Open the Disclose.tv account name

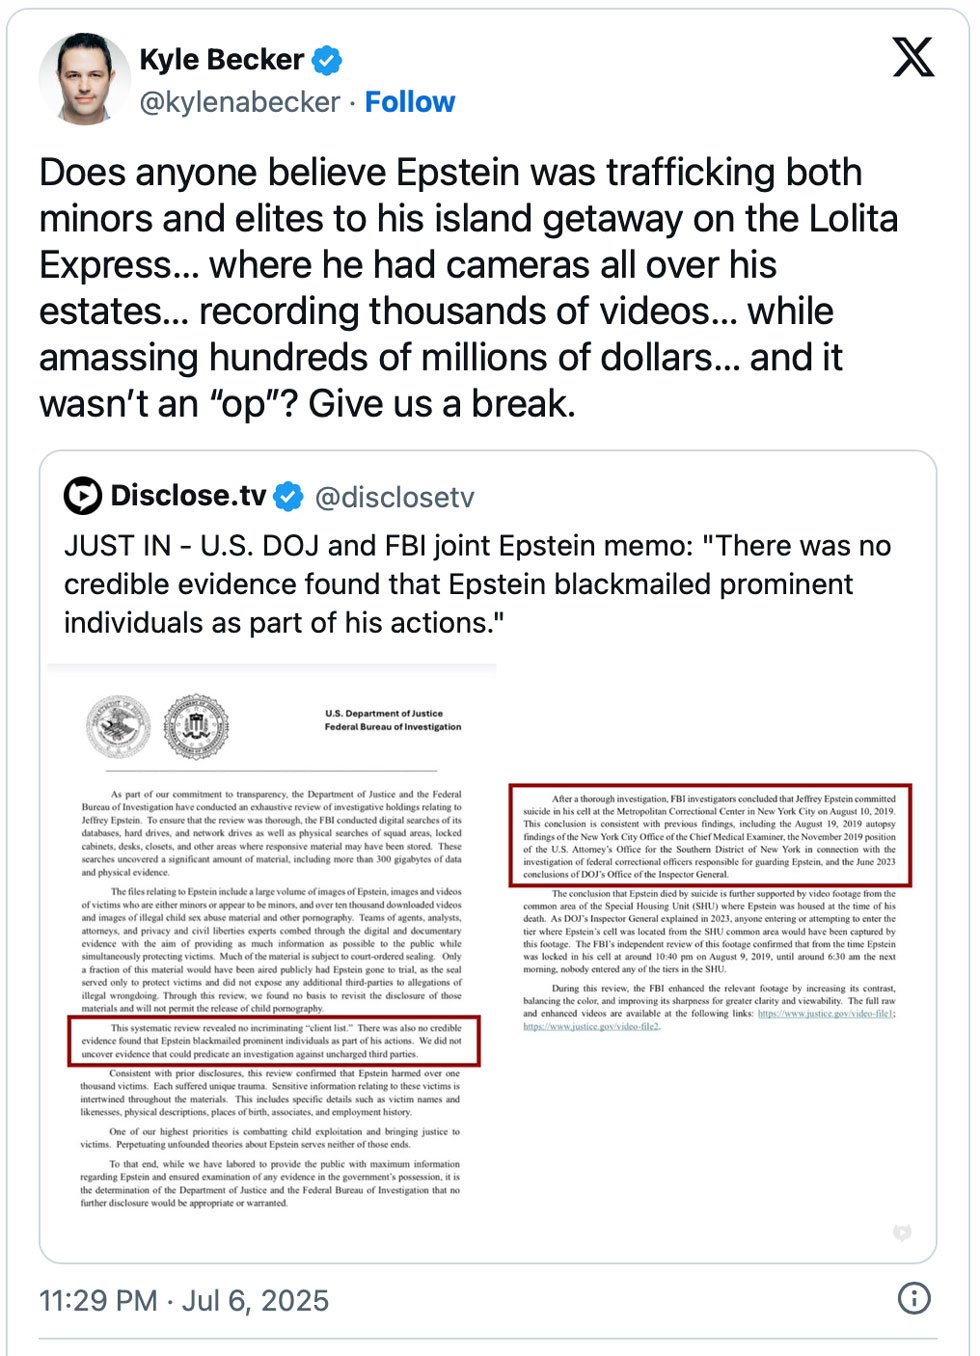[188, 496]
